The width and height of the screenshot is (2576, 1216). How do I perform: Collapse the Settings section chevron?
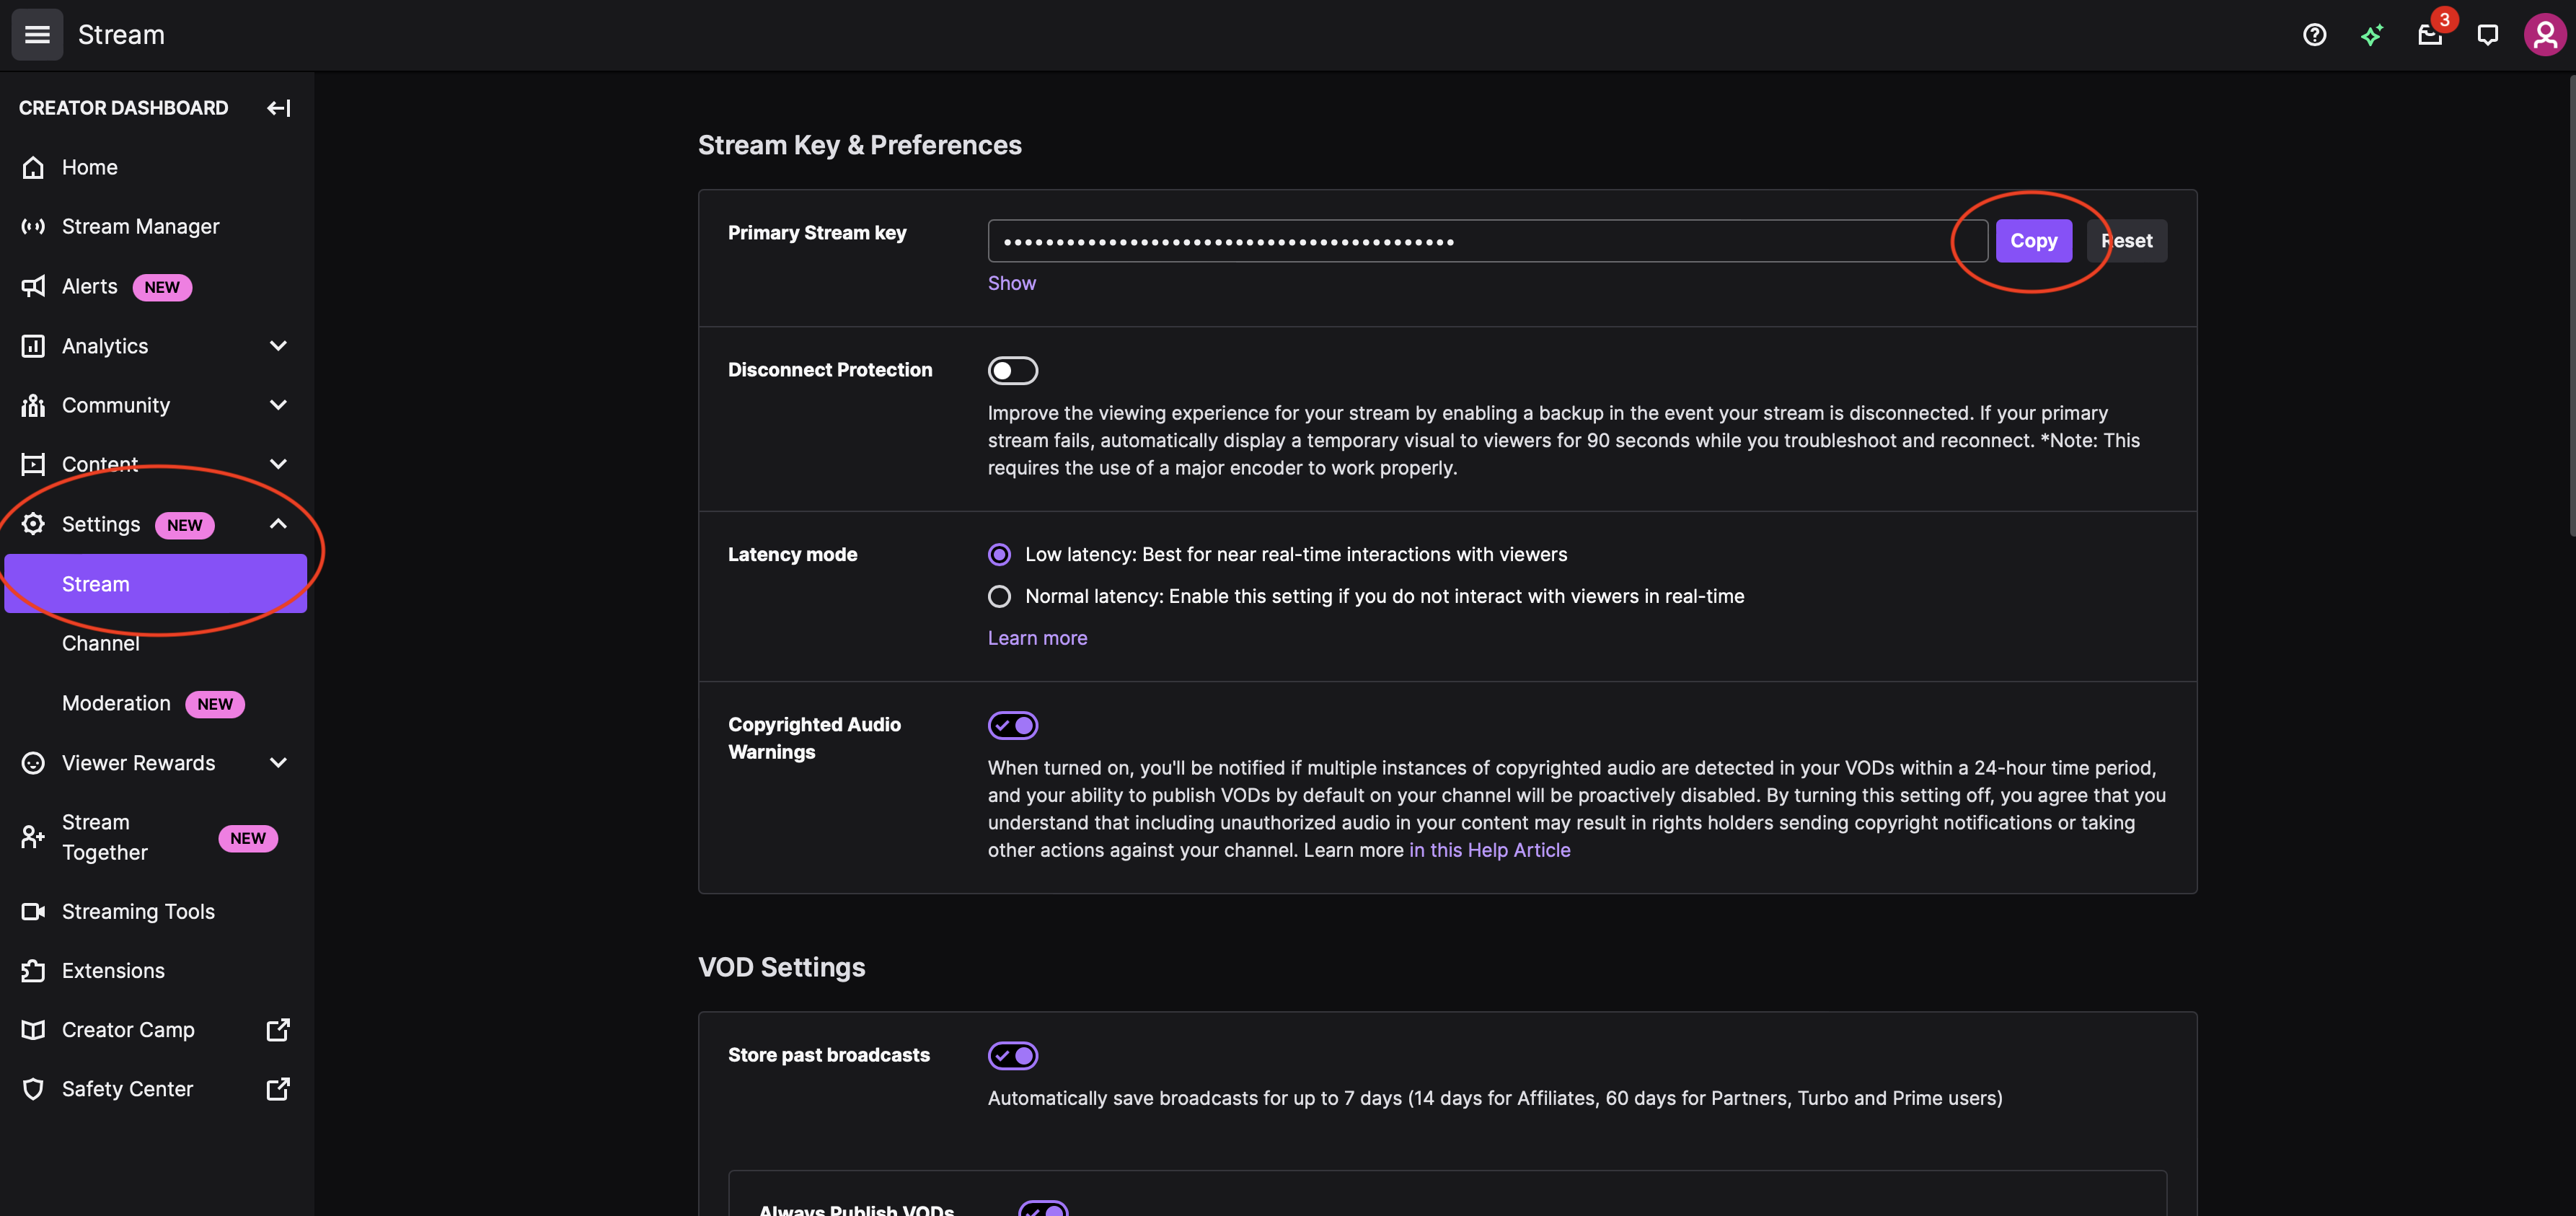click(278, 524)
